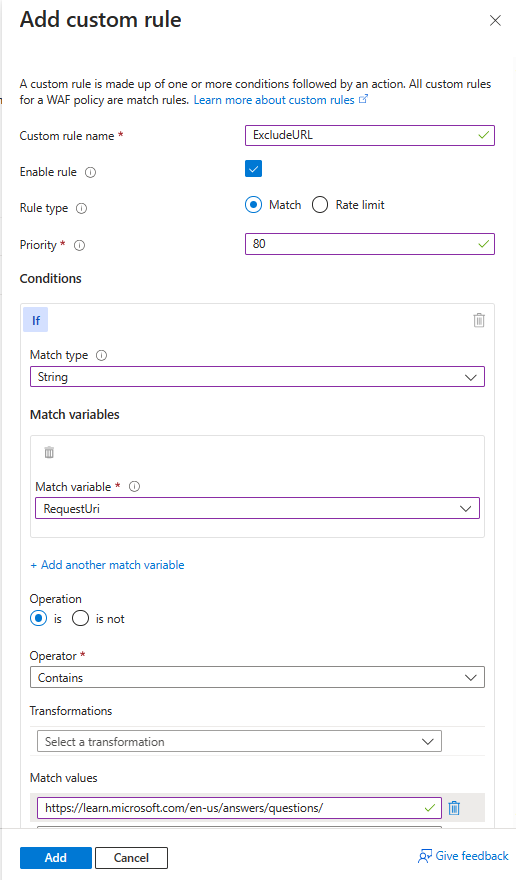This screenshot has width=516, height=880.
Task: Remove the RequestUri match variable trash icon
Action: tap(49, 452)
